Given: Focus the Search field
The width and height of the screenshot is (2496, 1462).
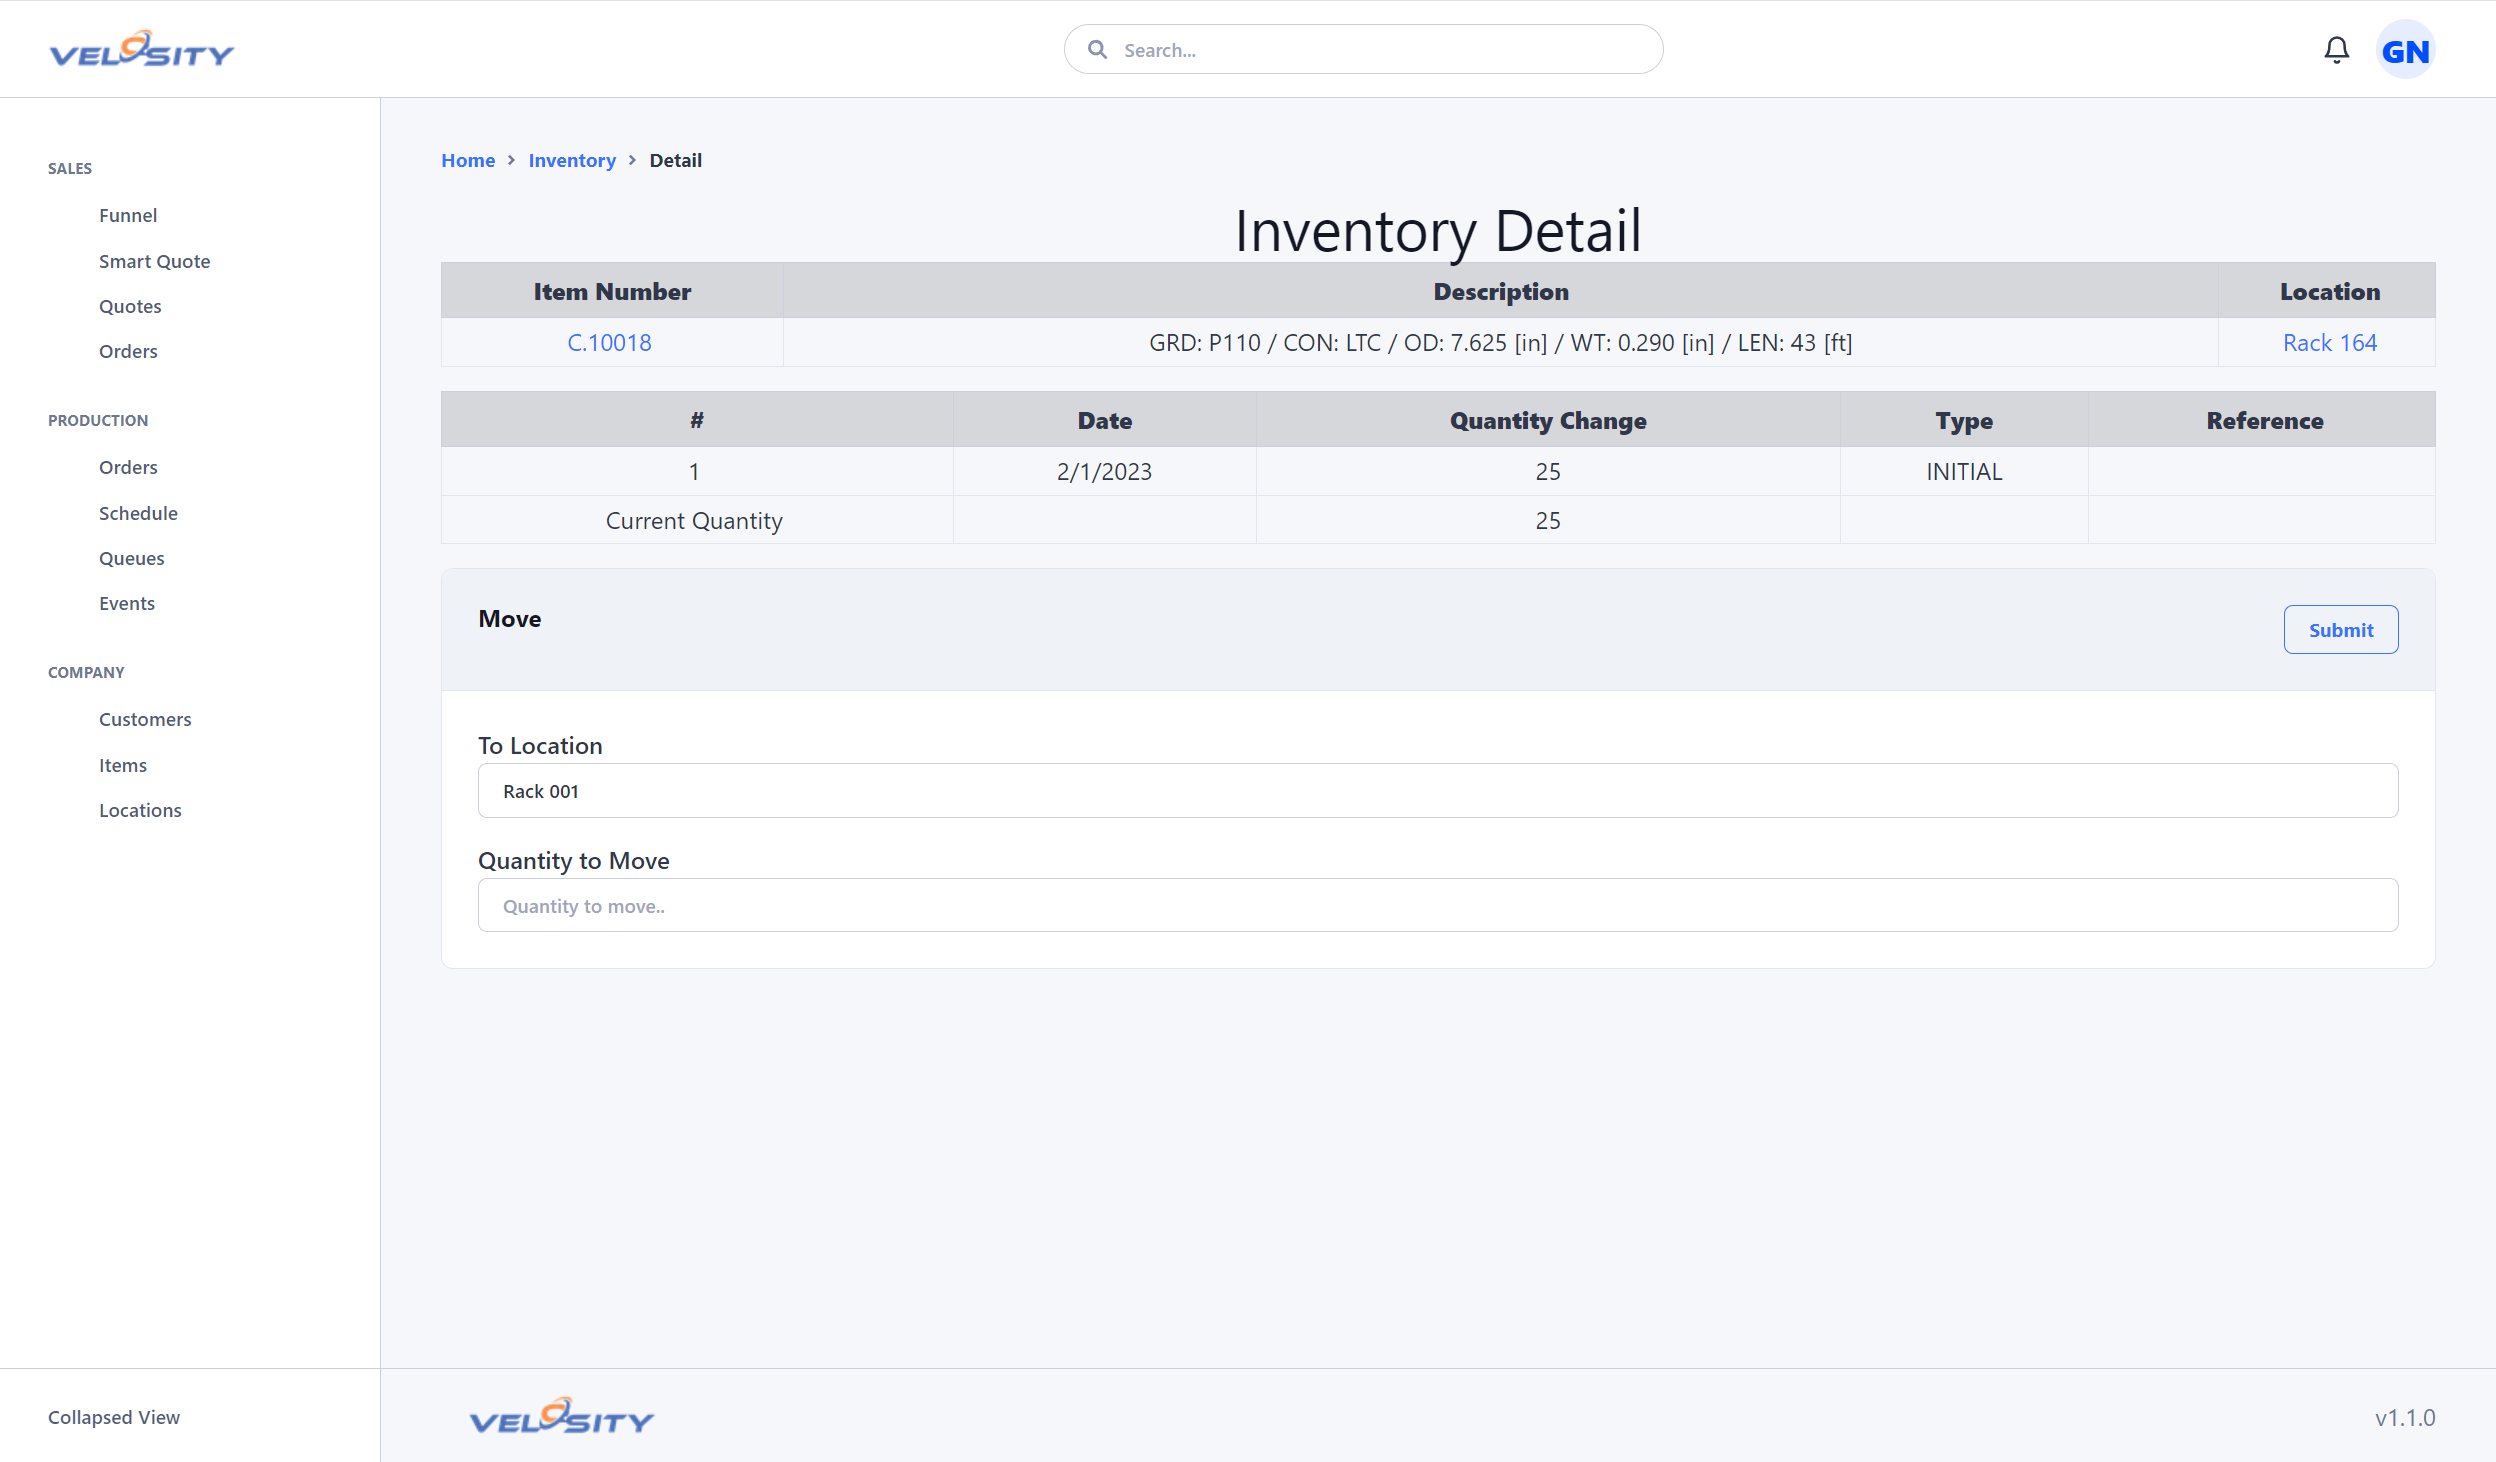Looking at the screenshot, I should pos(1363,49).
